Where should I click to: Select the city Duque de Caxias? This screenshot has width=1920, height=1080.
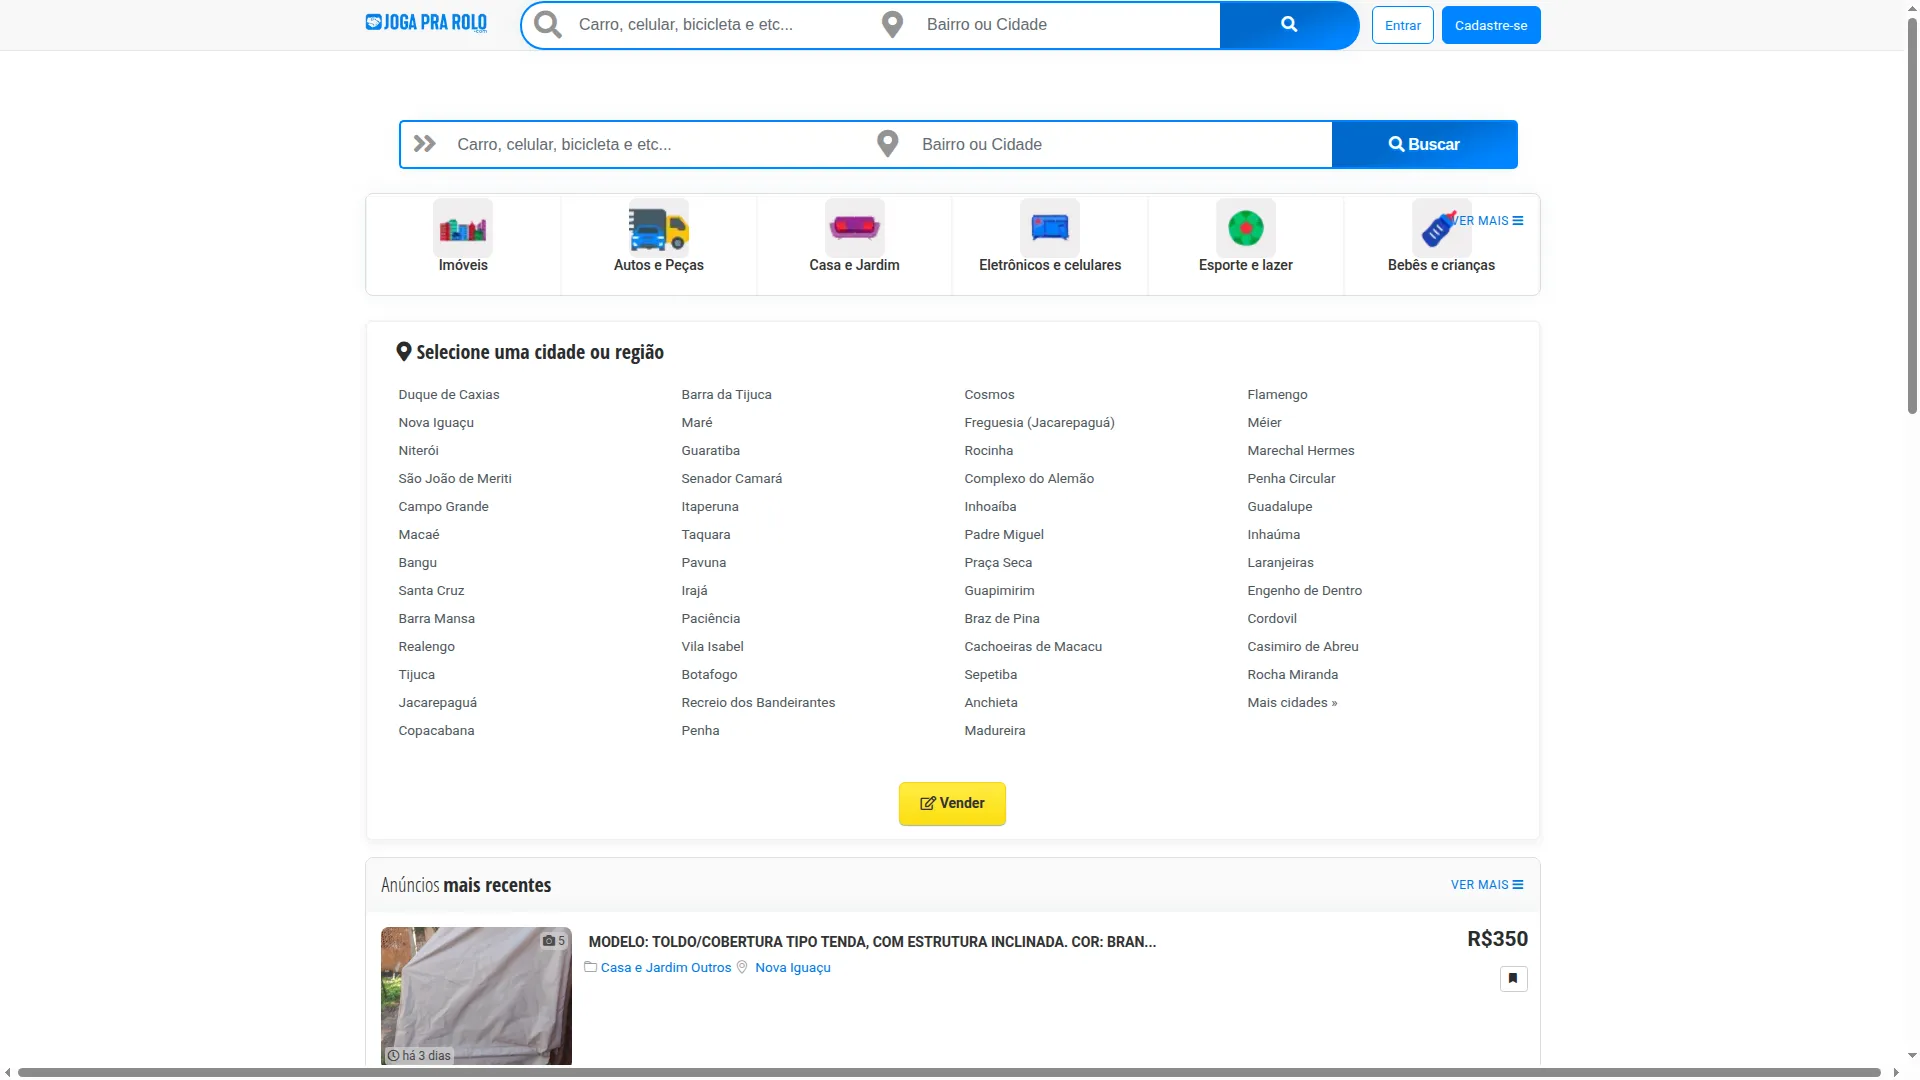coord(449,394)
